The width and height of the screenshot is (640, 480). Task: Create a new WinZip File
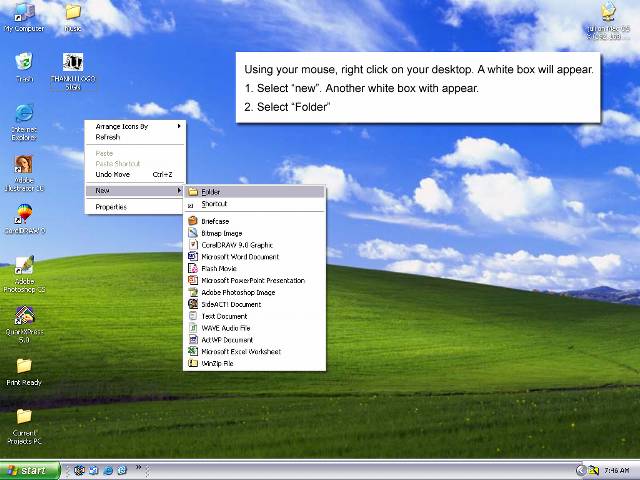coord(255,363)
